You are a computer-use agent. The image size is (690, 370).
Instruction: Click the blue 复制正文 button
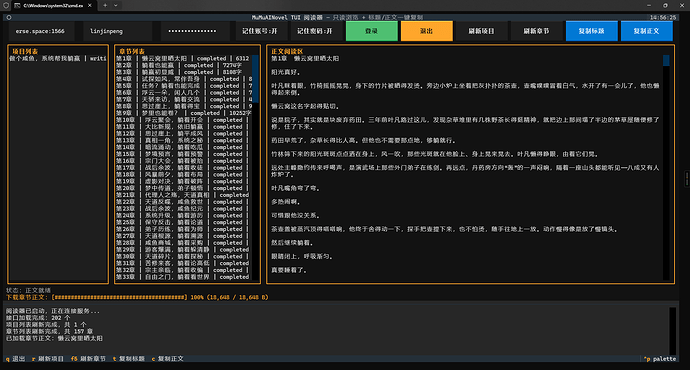[x=646, y=31]
